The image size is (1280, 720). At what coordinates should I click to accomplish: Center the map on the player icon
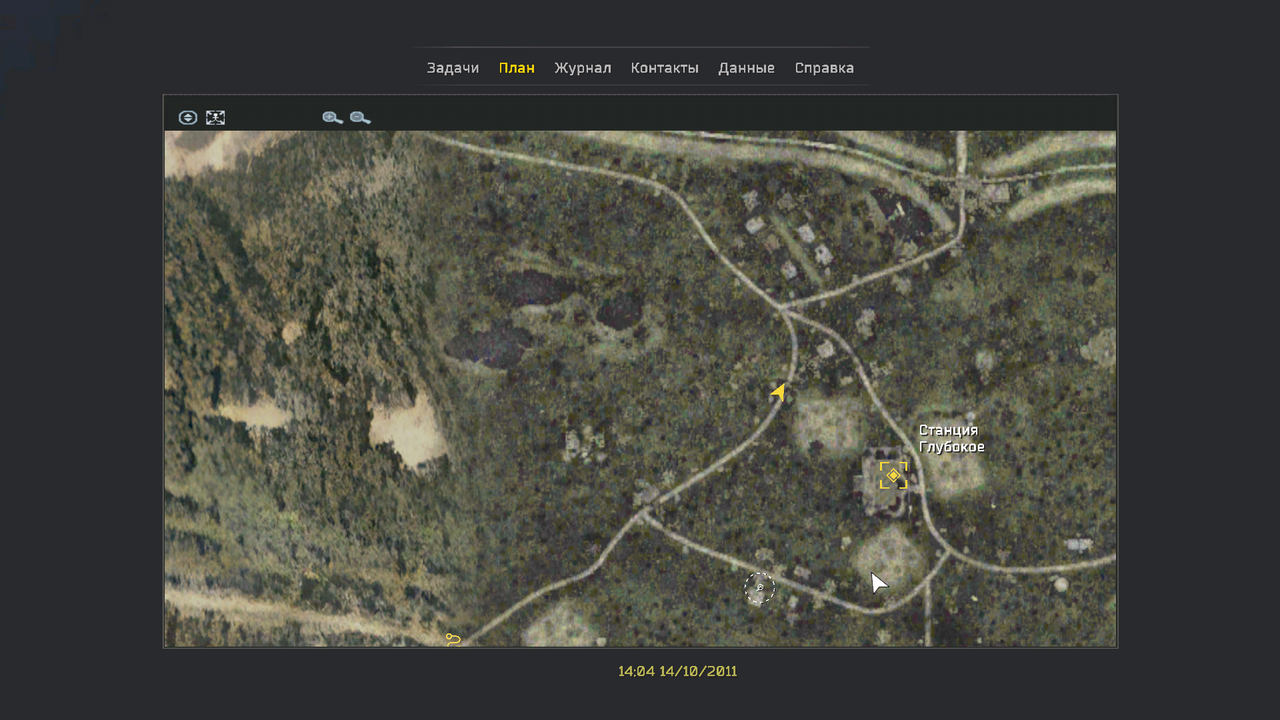tap(215, 118)
